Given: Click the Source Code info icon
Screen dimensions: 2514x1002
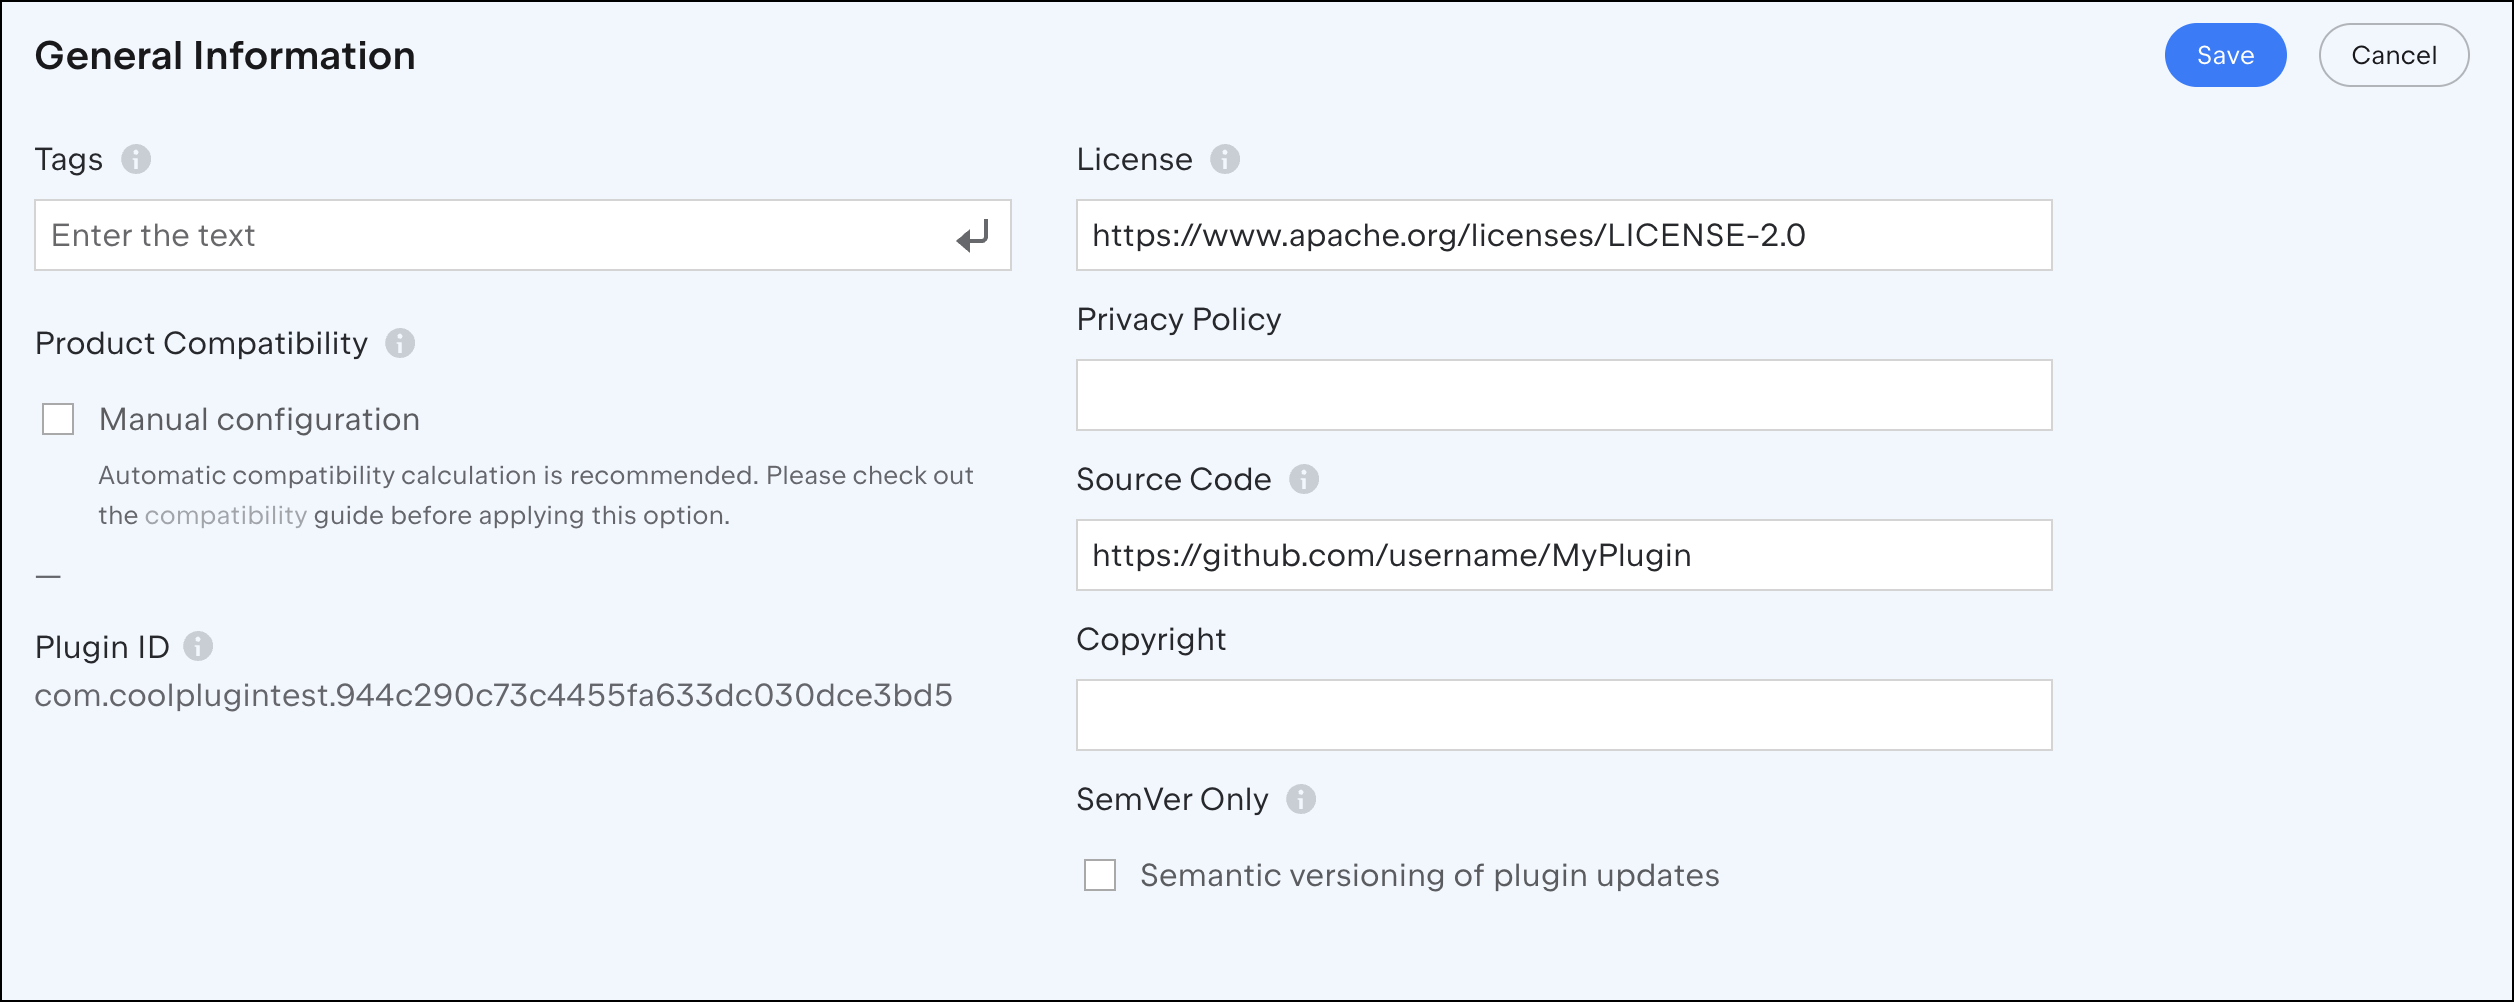Looking at the screenshot, I should pos(1304,479).
